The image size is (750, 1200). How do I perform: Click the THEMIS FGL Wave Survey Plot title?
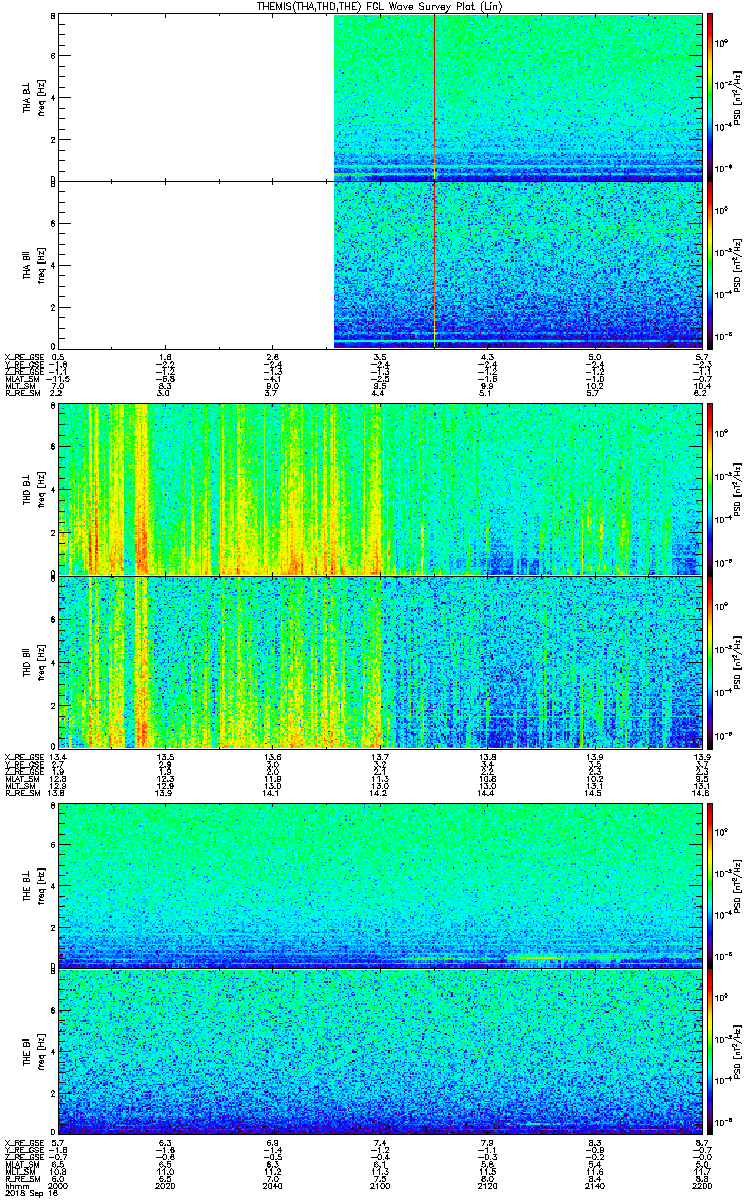(x=378, y=6)
